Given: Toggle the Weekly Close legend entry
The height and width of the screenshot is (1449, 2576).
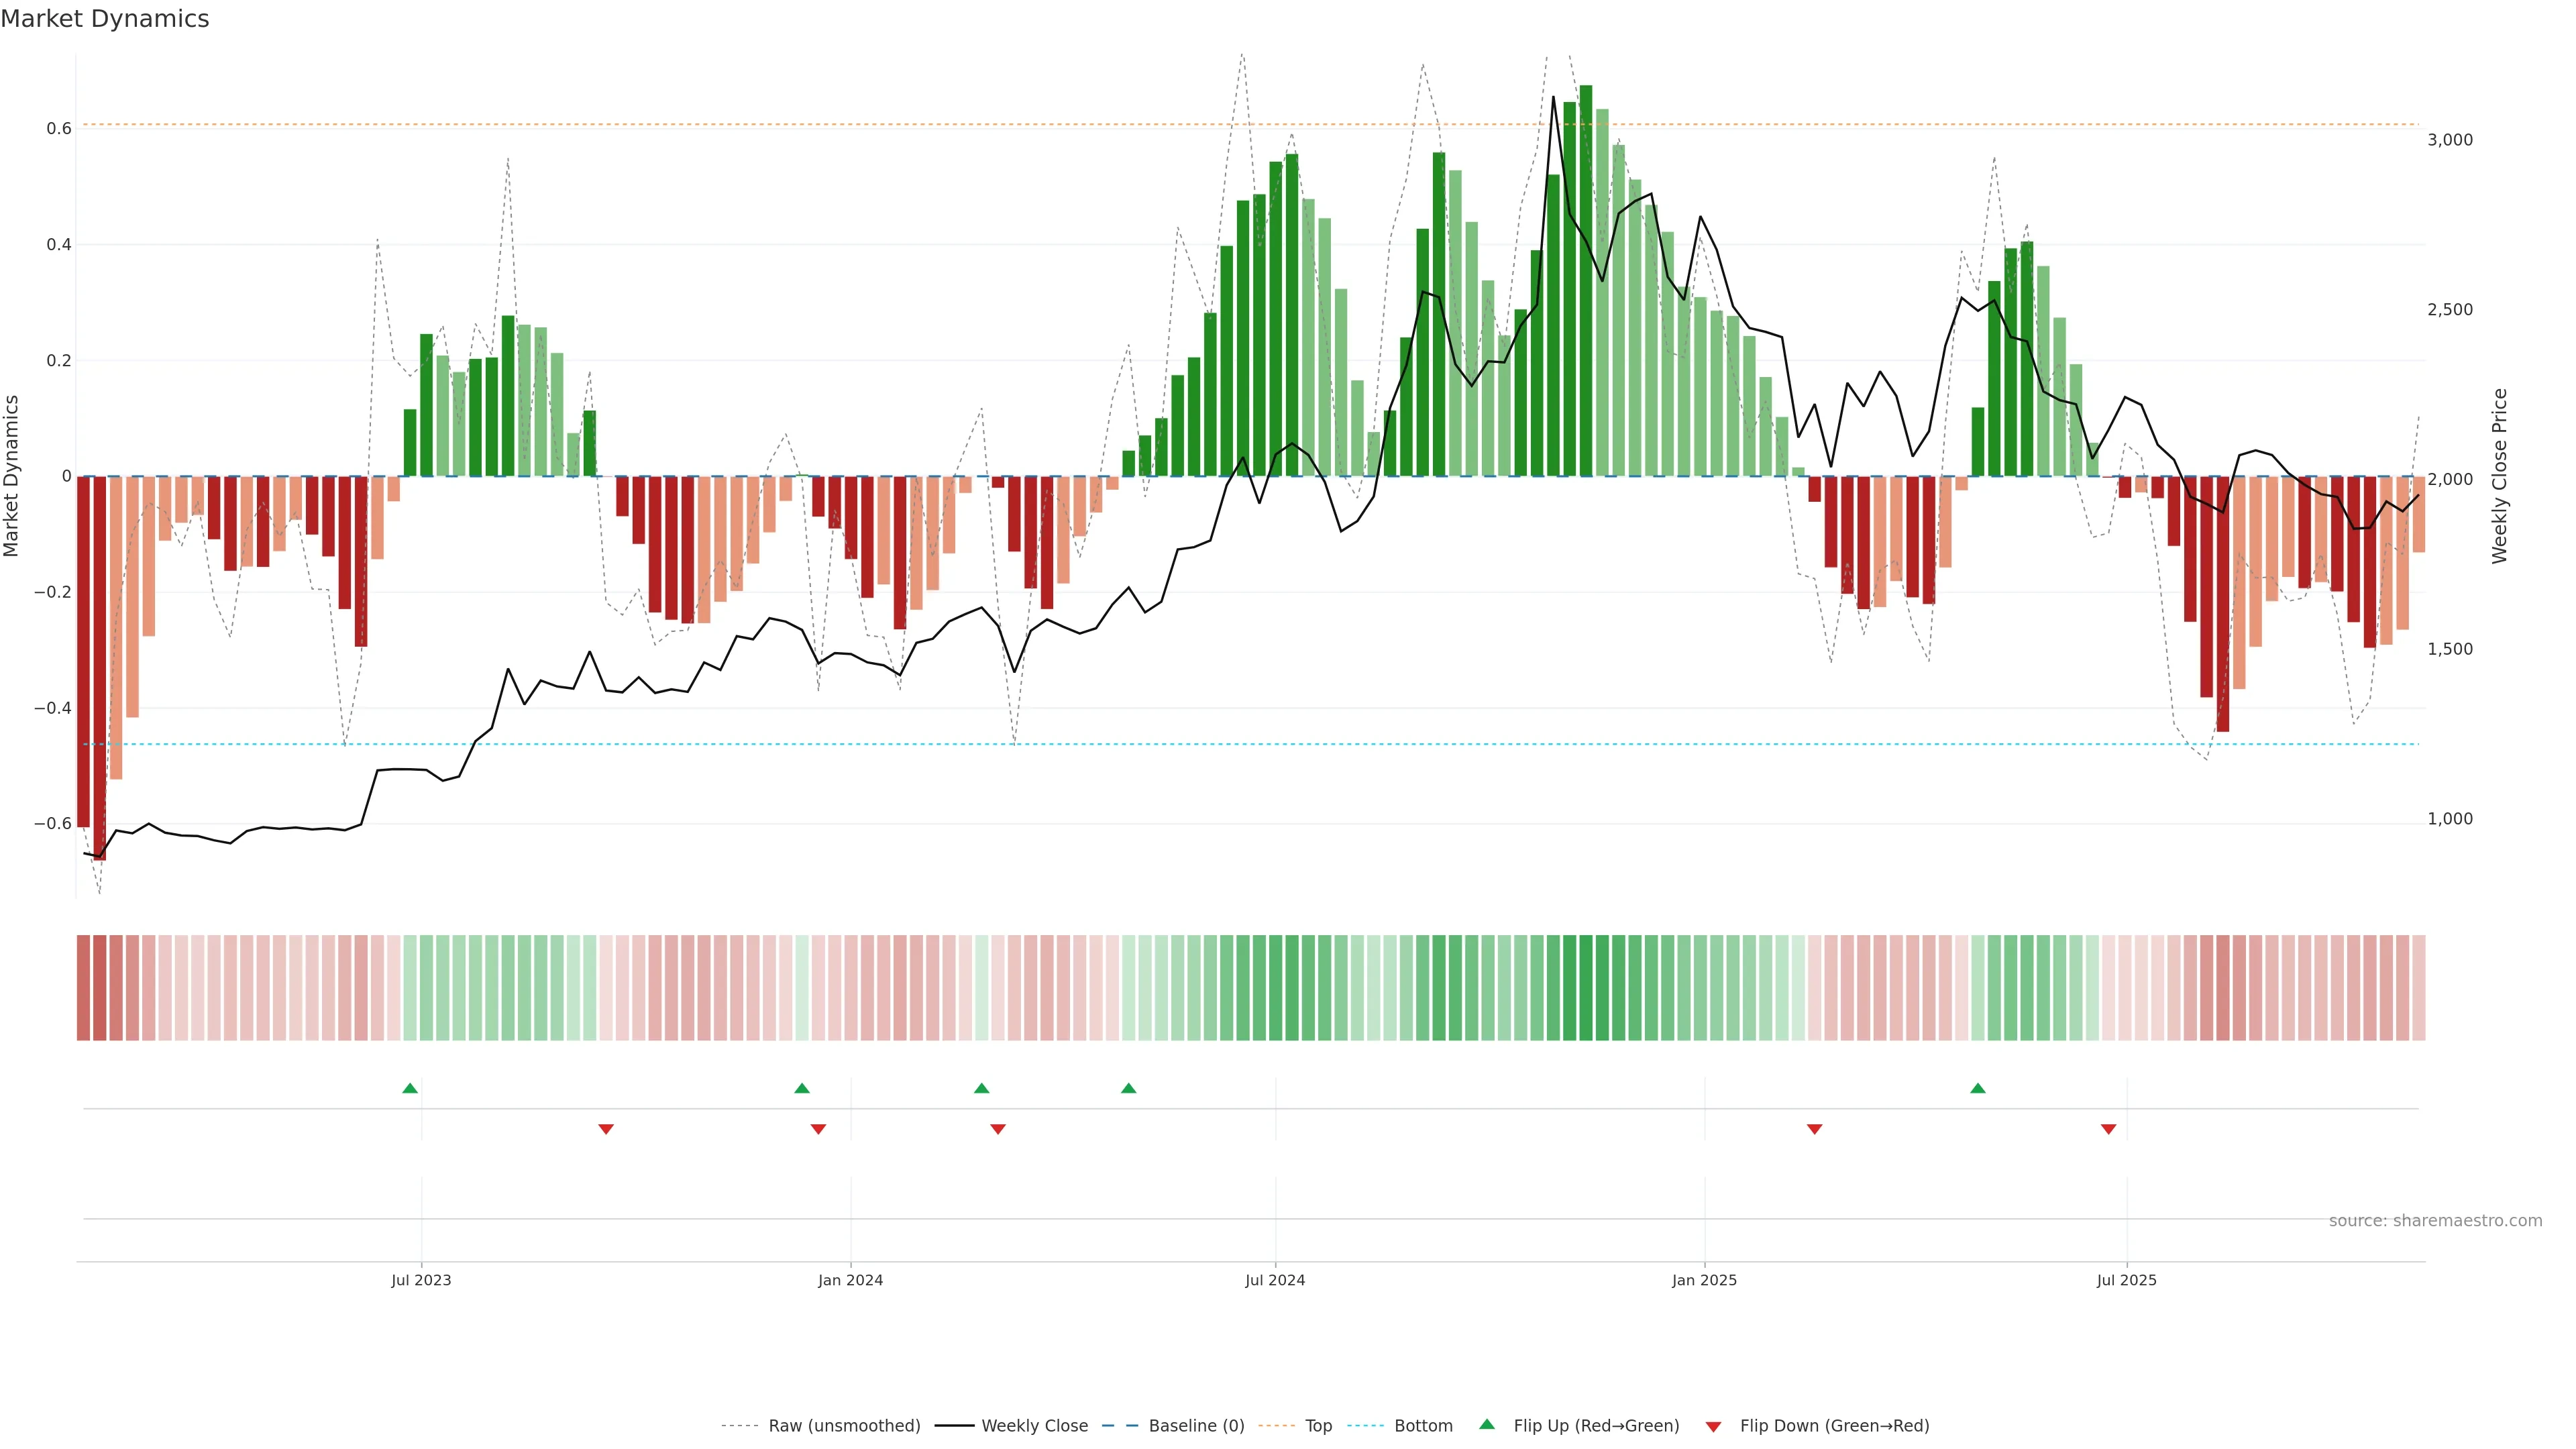Looking at the screenshot, I should click(x=1034, y=1426).
